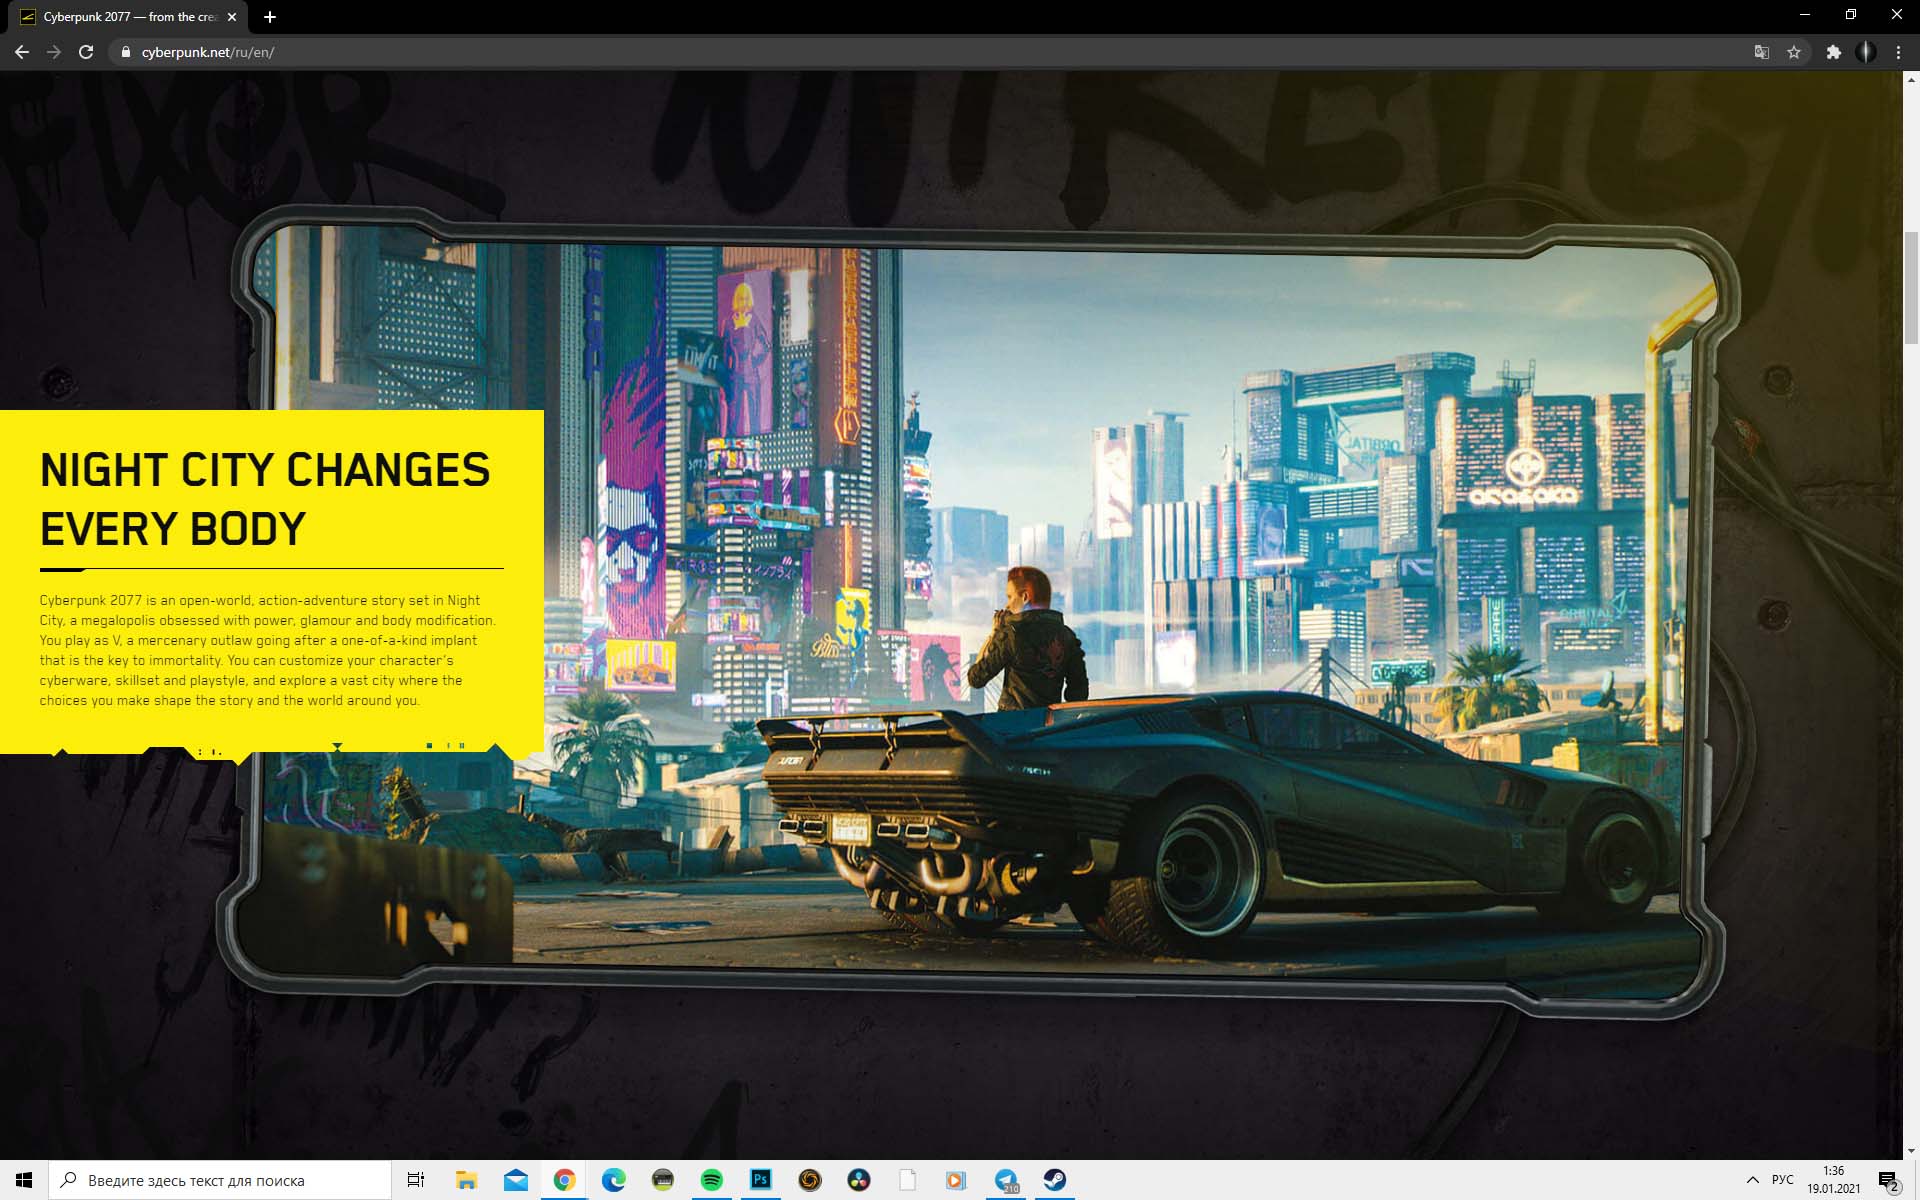The height and width of the screenshot is (1200, 1920).
Task: Switch the РУС keyboard language
Action: click(1782, 1180)
